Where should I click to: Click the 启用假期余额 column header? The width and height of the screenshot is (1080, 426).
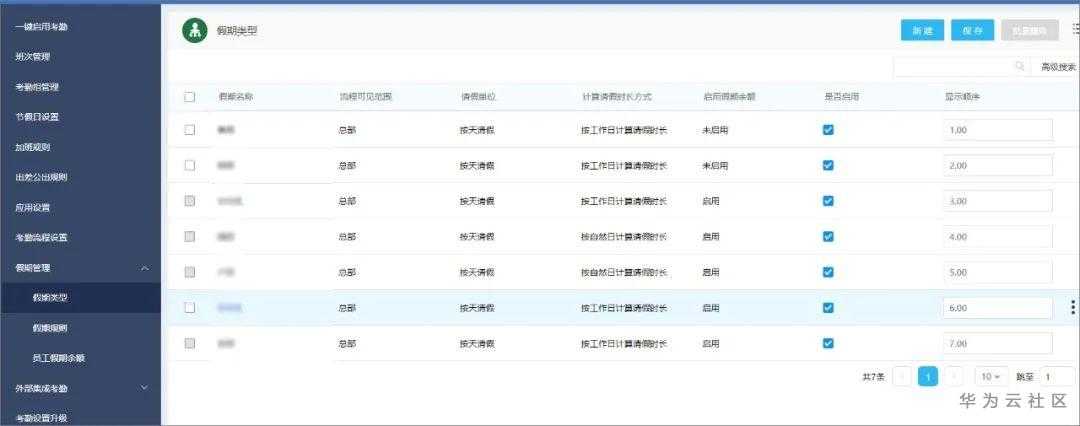(729, 97)
